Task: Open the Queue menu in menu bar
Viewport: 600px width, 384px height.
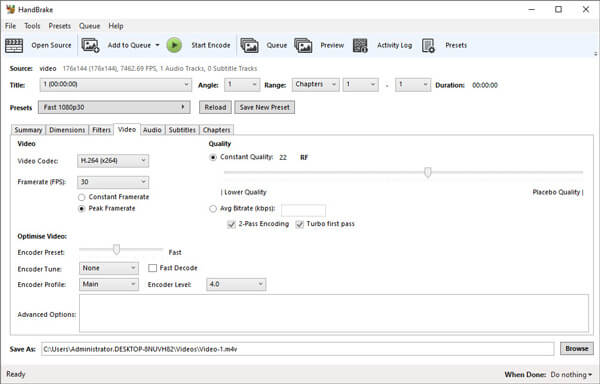Action: (90, 26)
